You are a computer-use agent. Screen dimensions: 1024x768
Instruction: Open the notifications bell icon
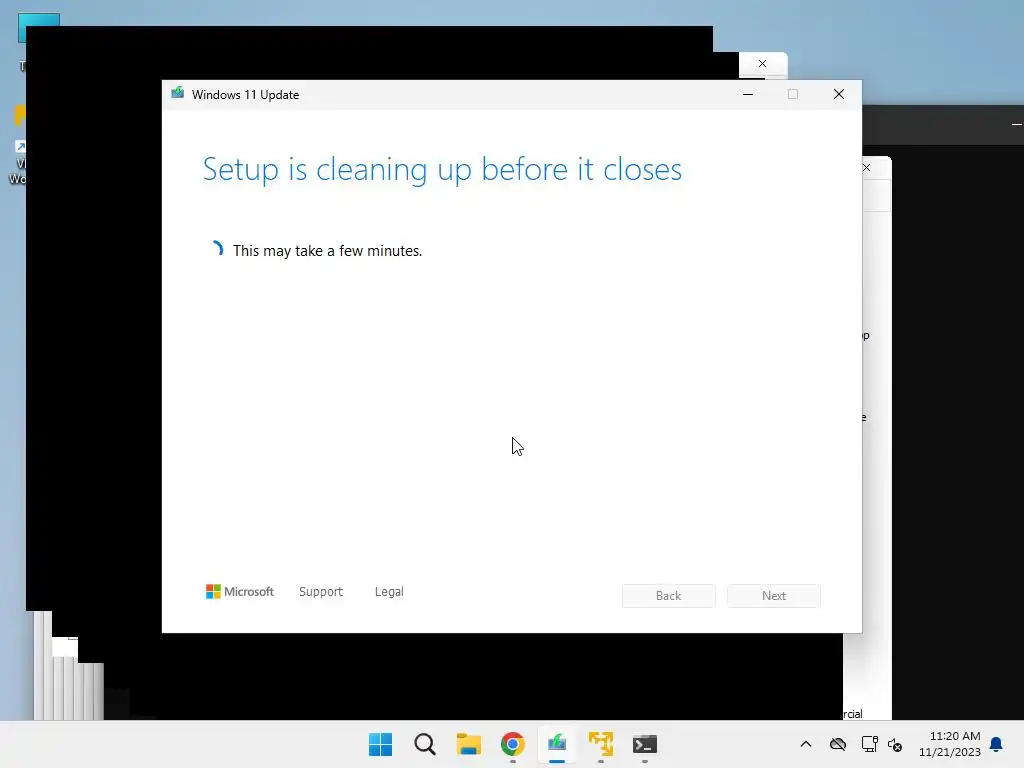tap(996, 744)
